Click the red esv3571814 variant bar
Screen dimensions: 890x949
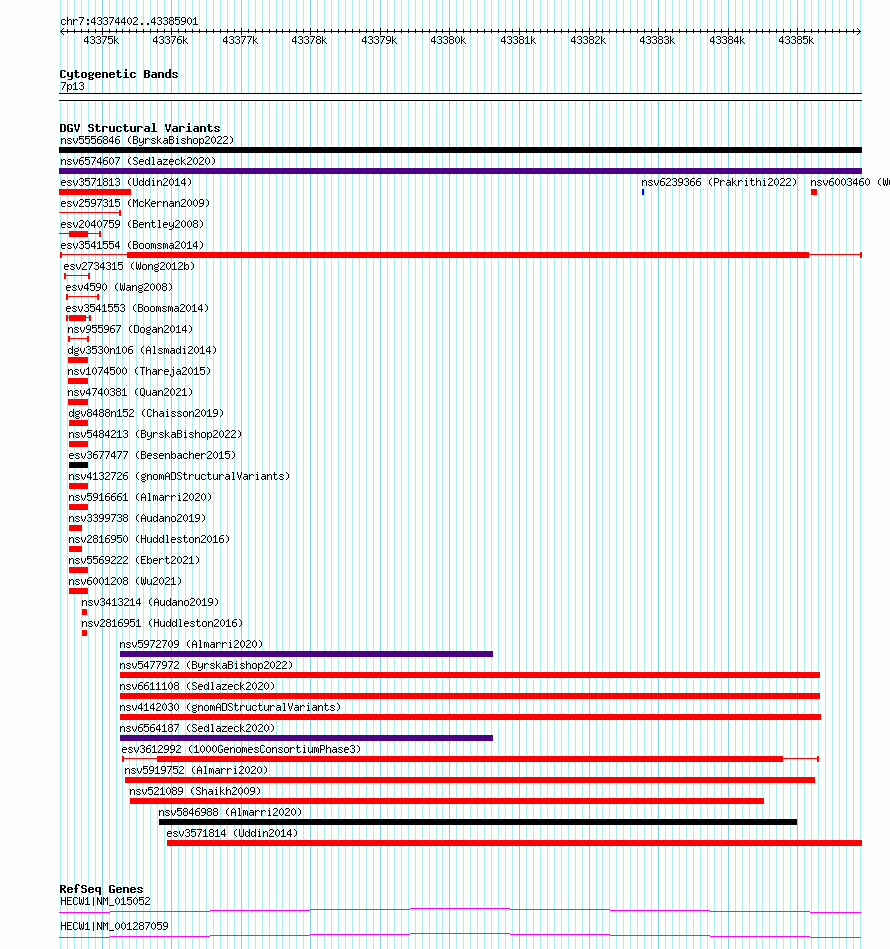tap(514, 844)
